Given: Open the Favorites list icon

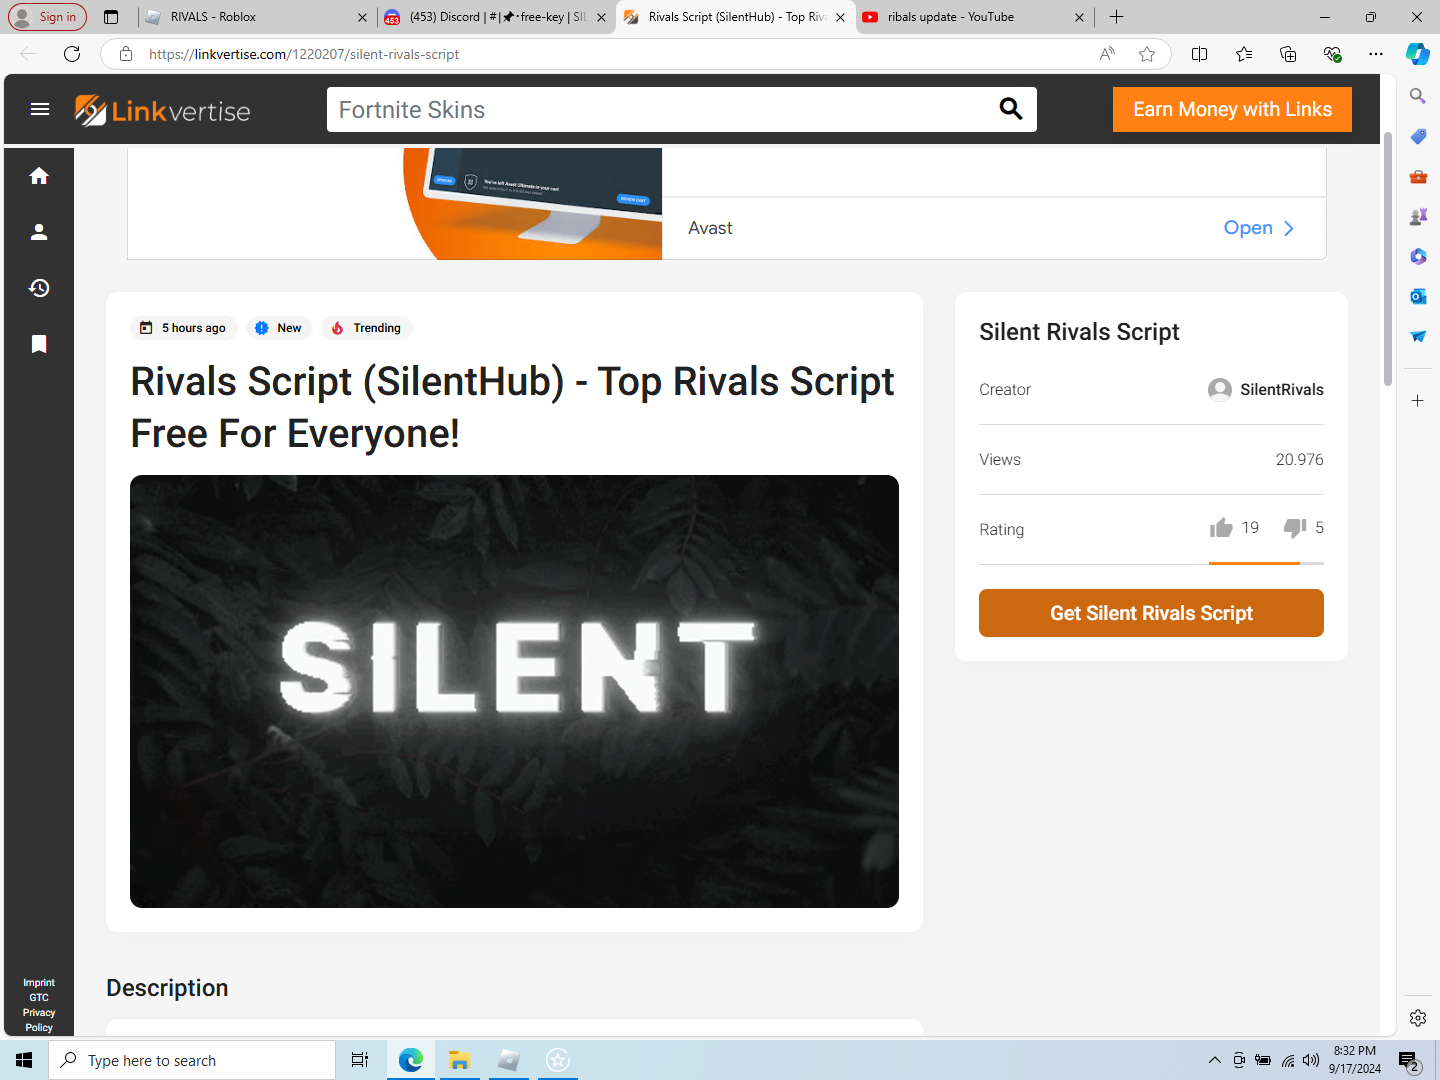Looking at the screenshot, I should tap(1244, 54).
